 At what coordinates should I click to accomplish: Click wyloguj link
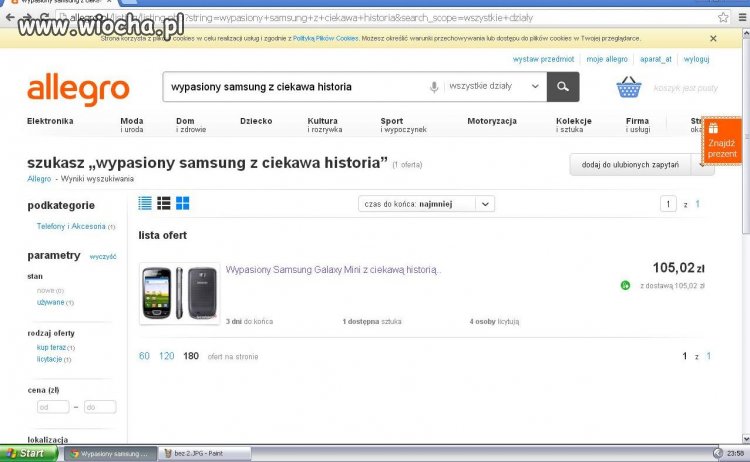[696, 59]
